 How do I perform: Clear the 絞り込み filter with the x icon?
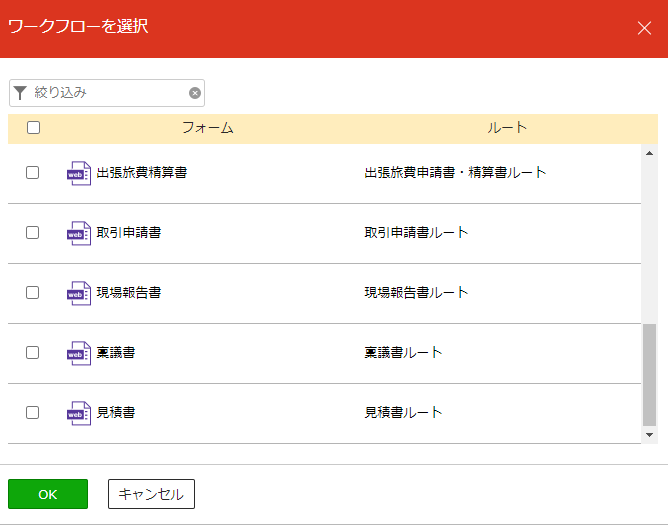pyautogui.click(x=195, y=93)
